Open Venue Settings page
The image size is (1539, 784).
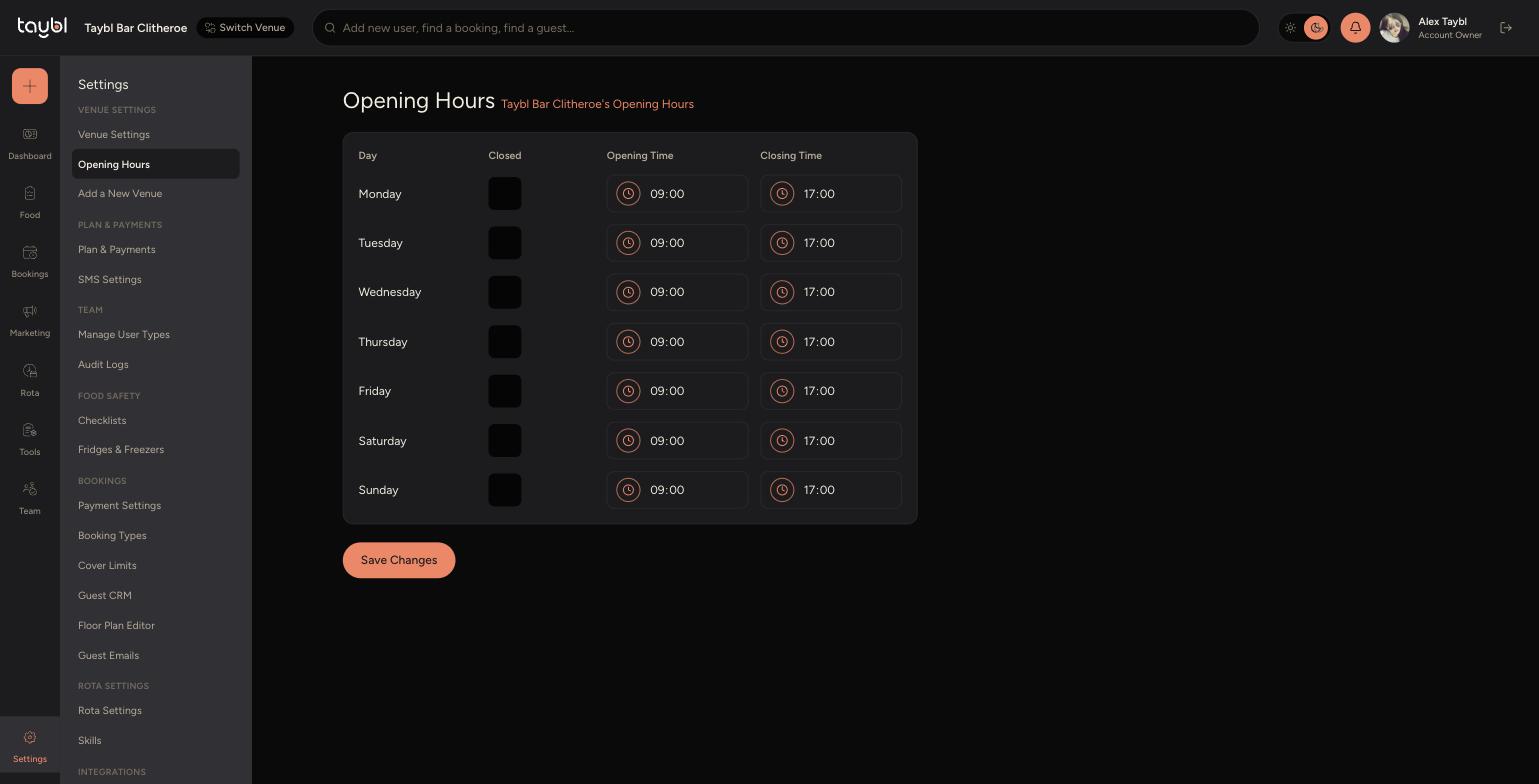pos(114,134)
